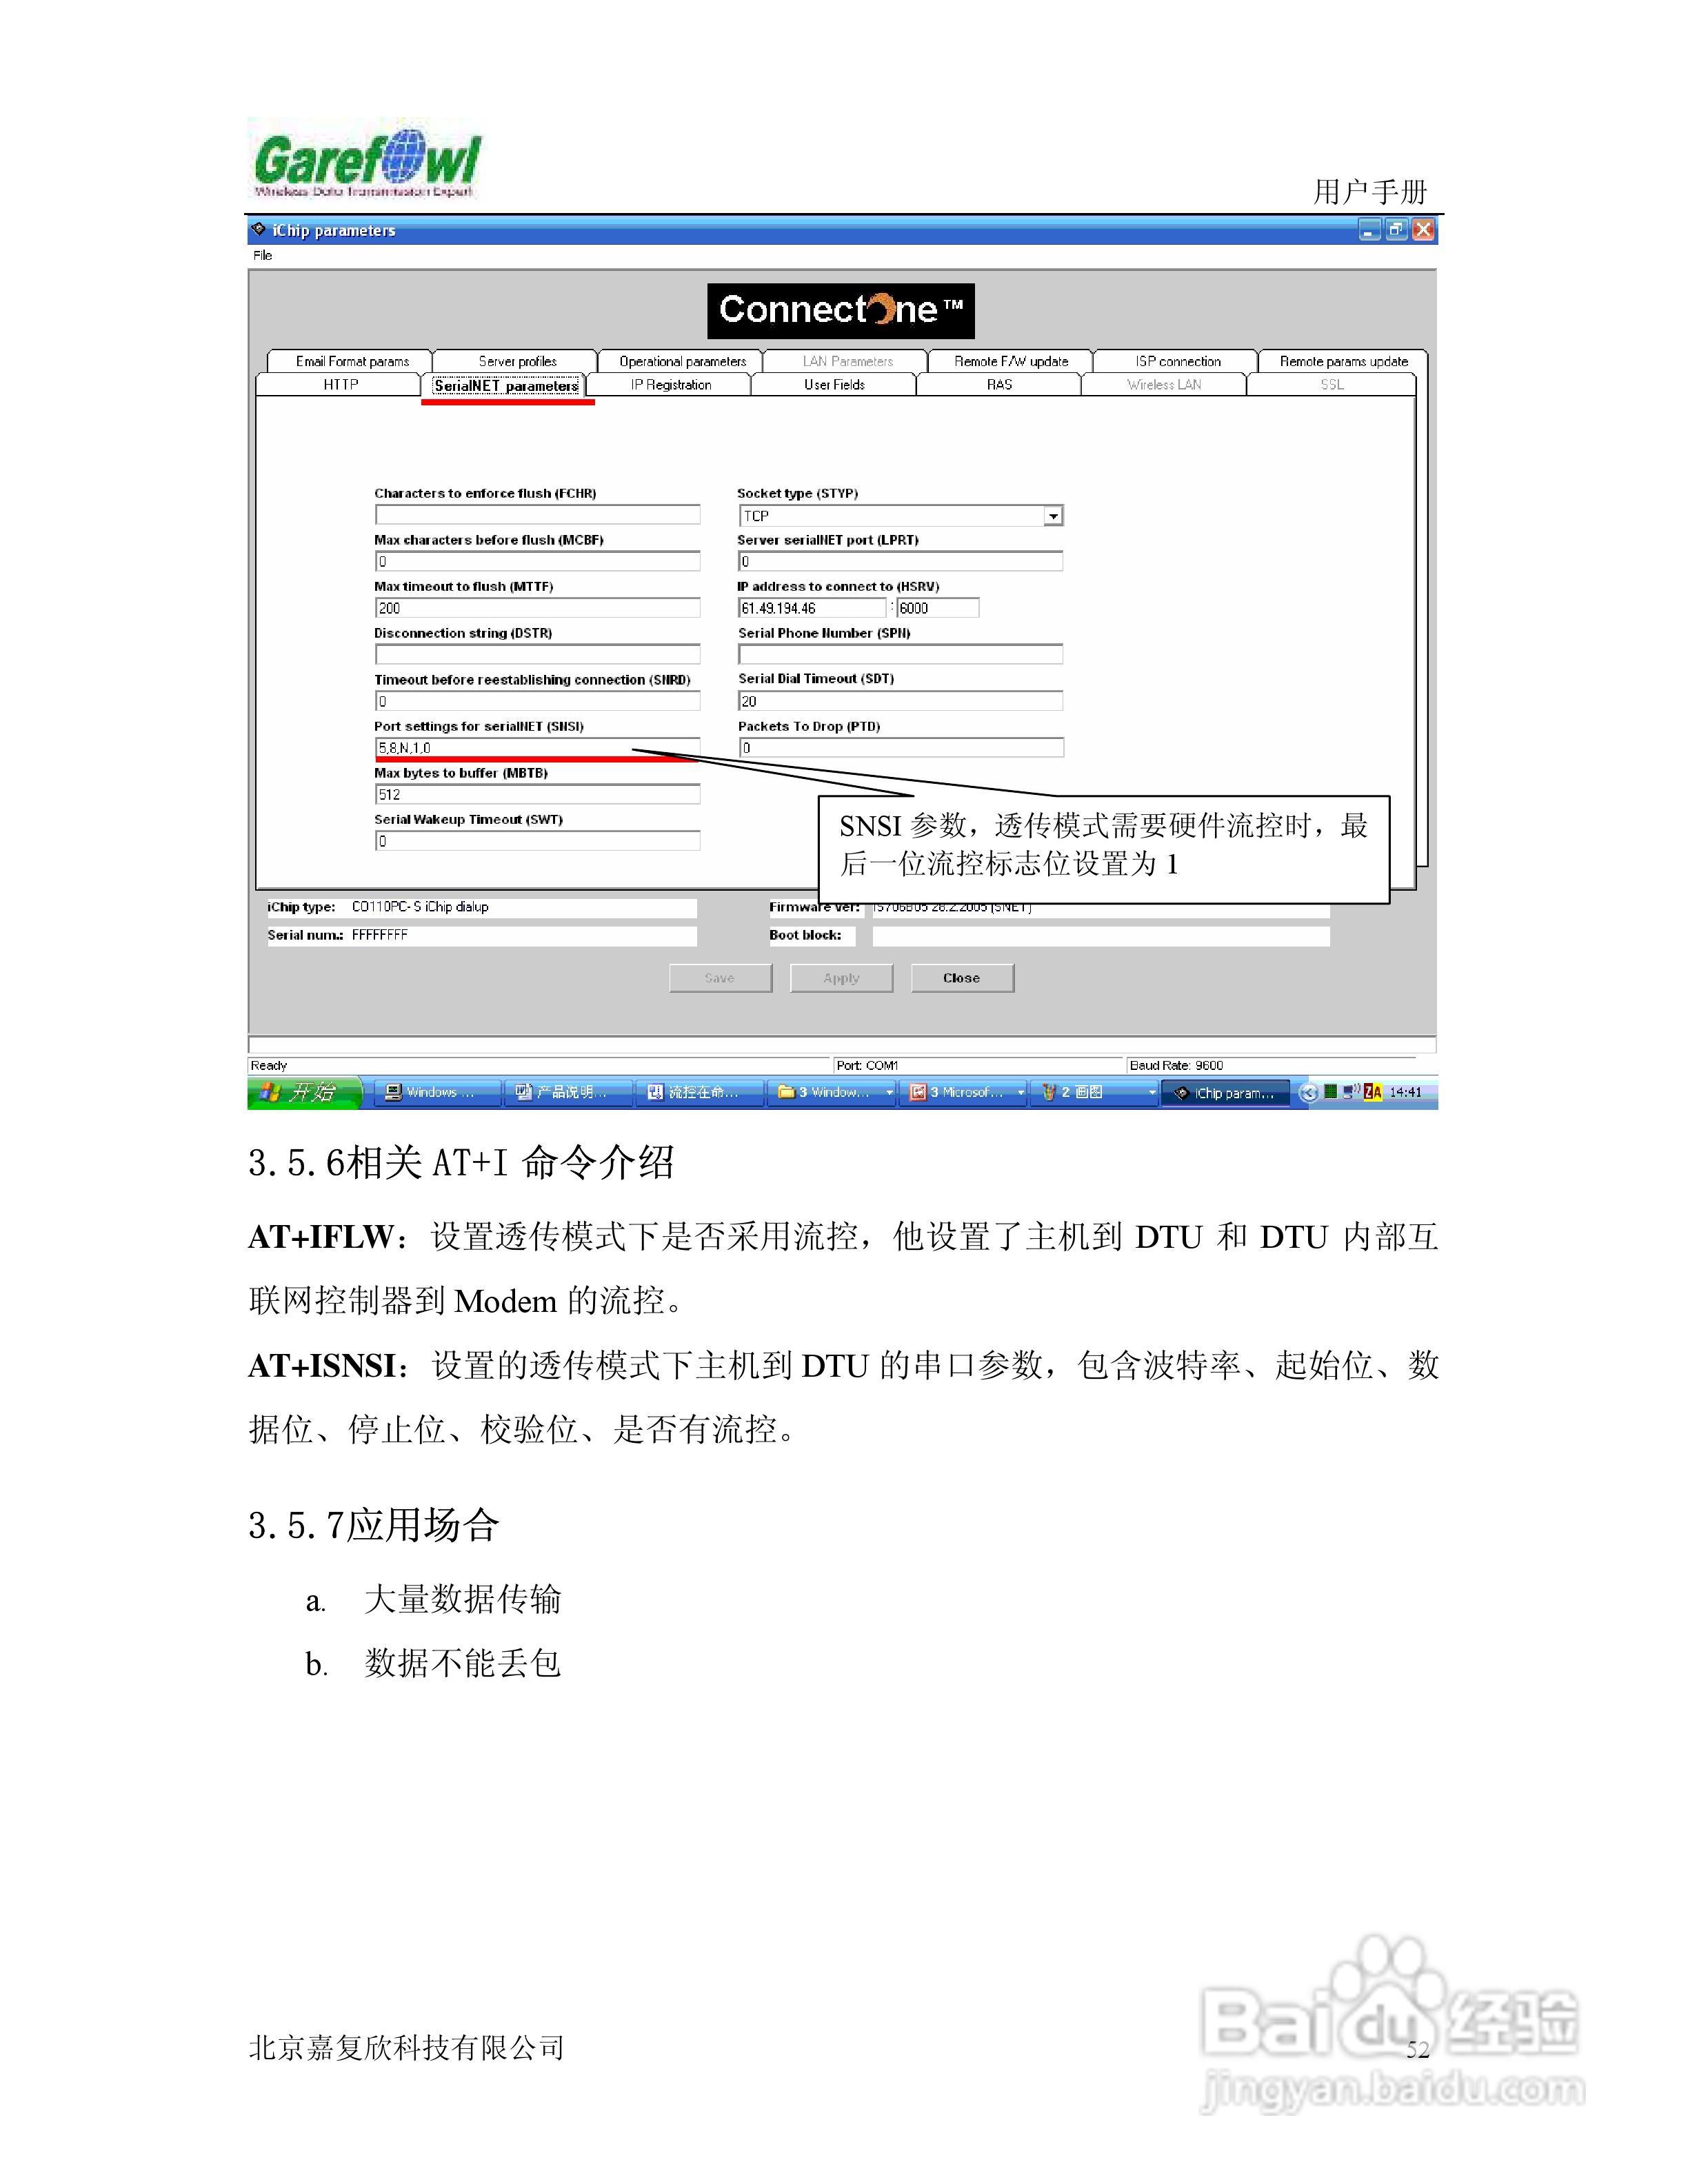Click the HSRV IP address field
Screen dimensions: 1688x2184
(811, 608)
